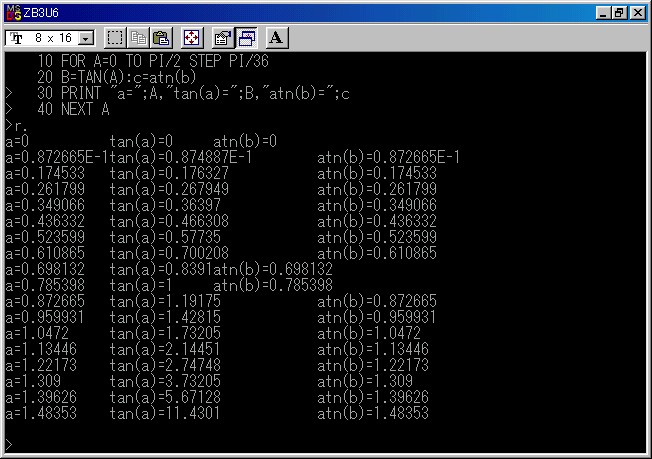This screenshot has height=459, width=652.
Task: Click the value a=0.785398
Action: pos(45,285)
